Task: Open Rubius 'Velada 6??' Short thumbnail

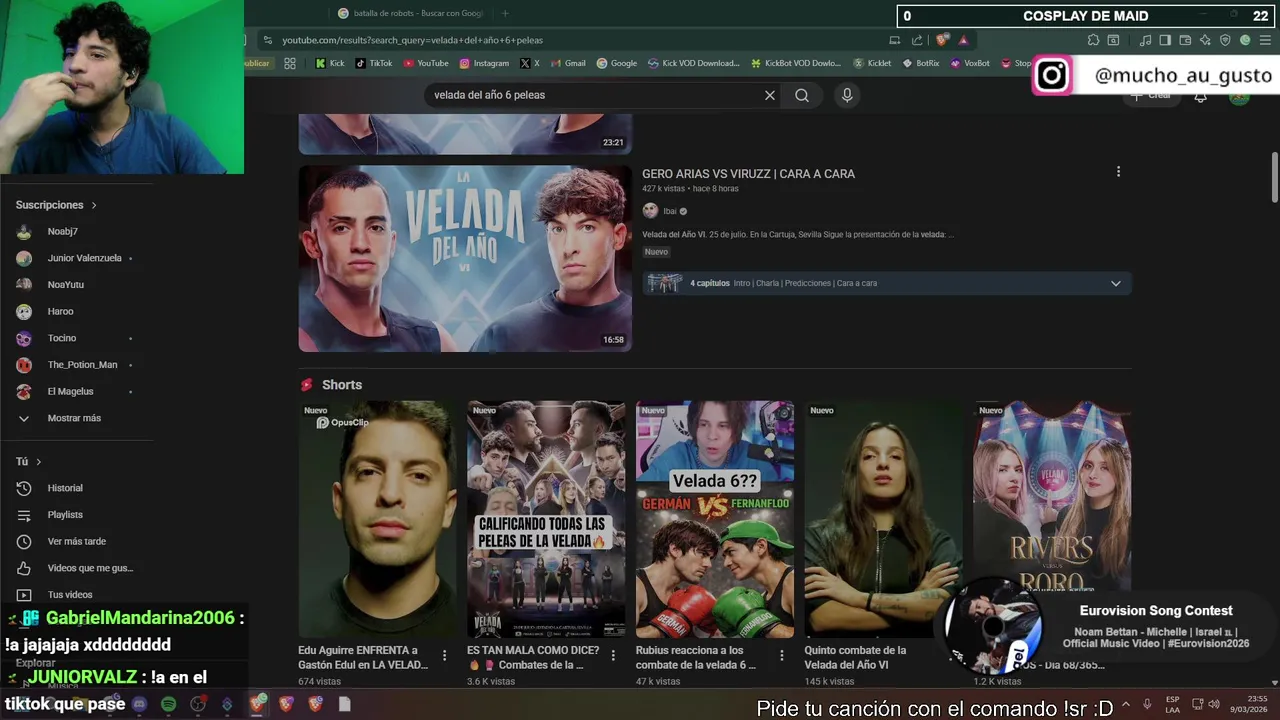Action: click(715, 519)
